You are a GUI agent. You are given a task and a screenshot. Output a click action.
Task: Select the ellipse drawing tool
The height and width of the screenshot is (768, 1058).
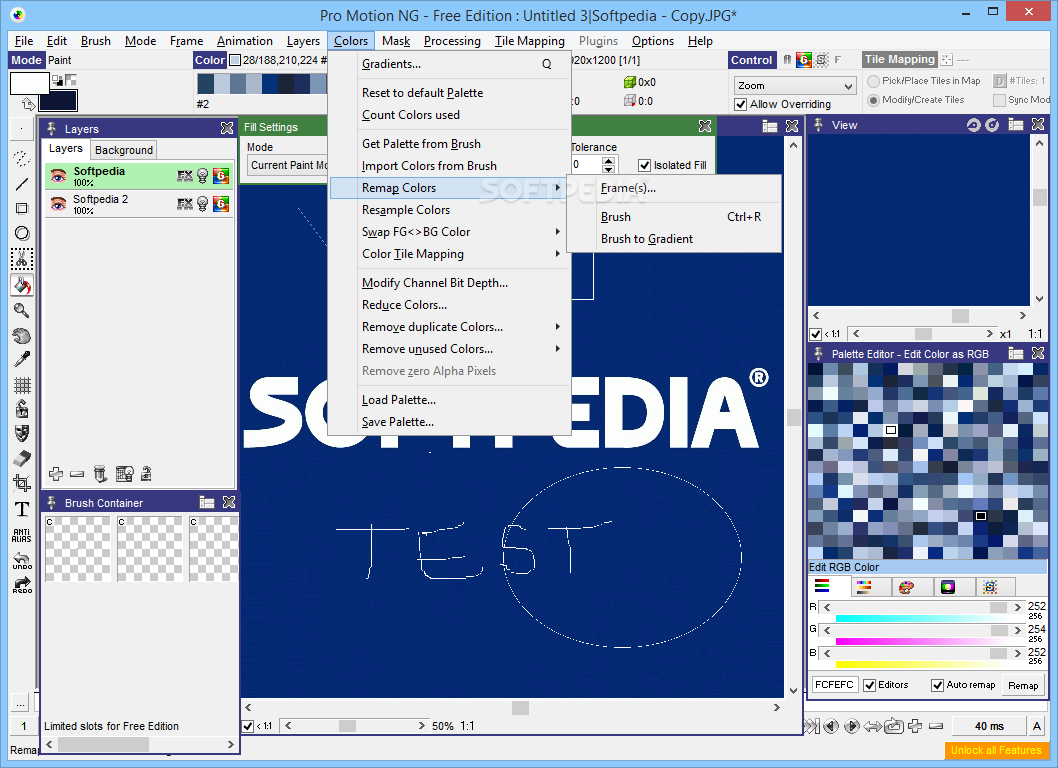click(22, 234)
